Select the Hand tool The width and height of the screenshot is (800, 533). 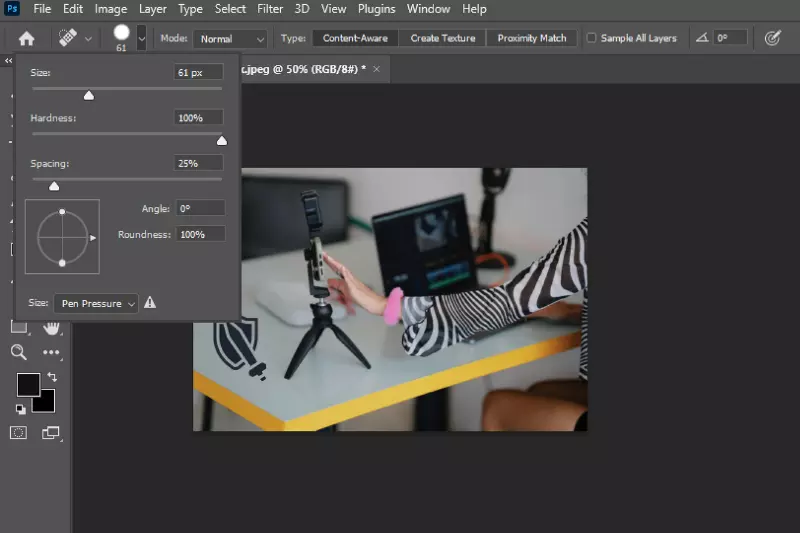pos(52,328)
